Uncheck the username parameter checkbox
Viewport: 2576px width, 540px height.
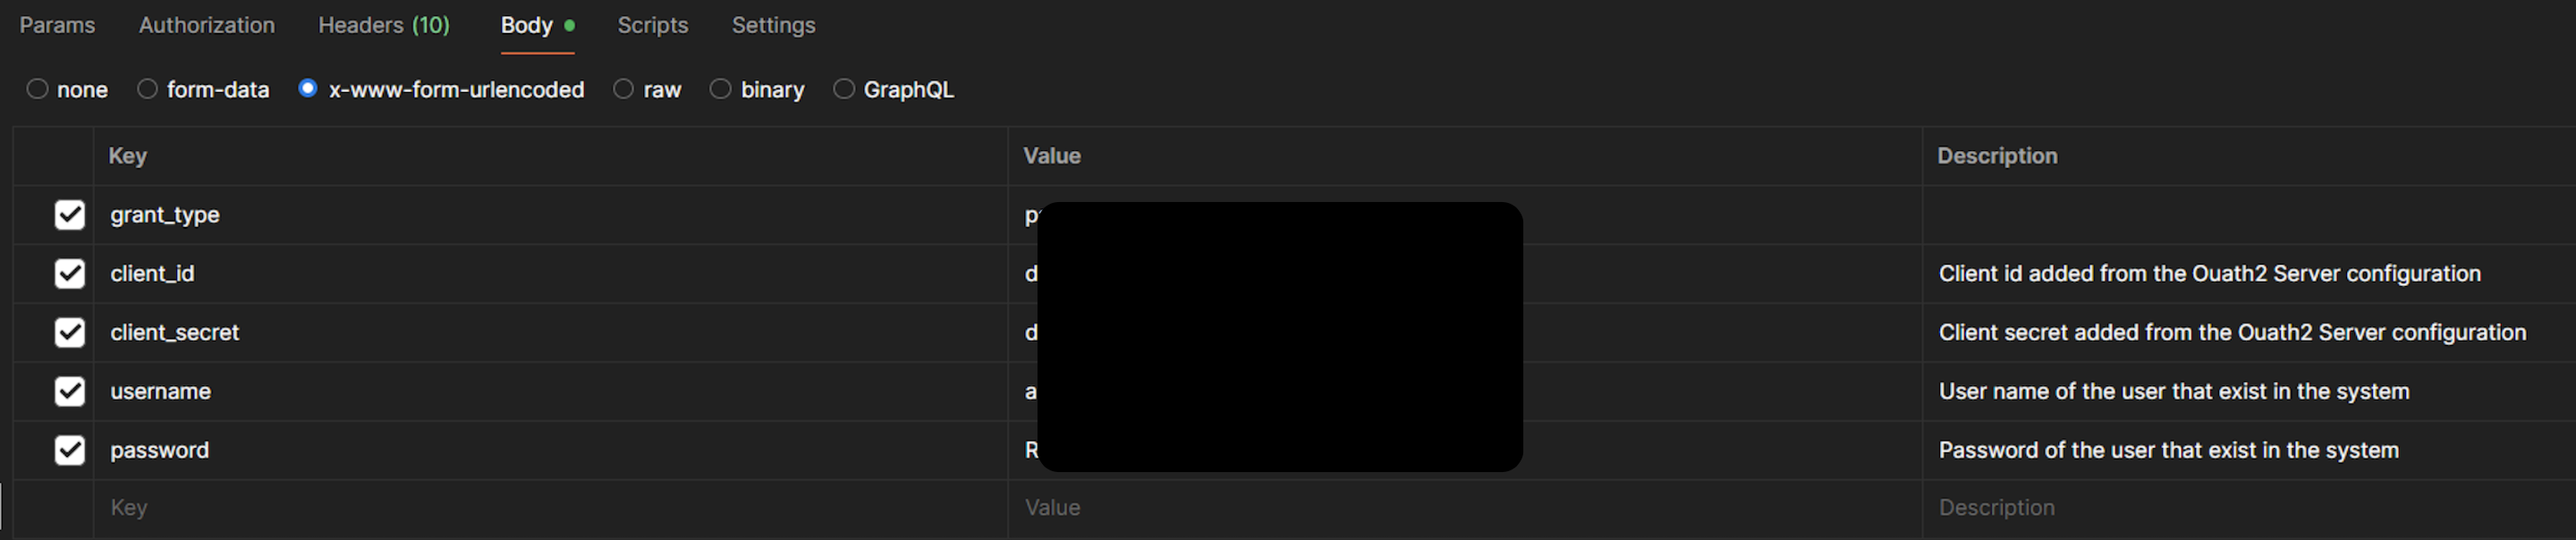point(70,391)
